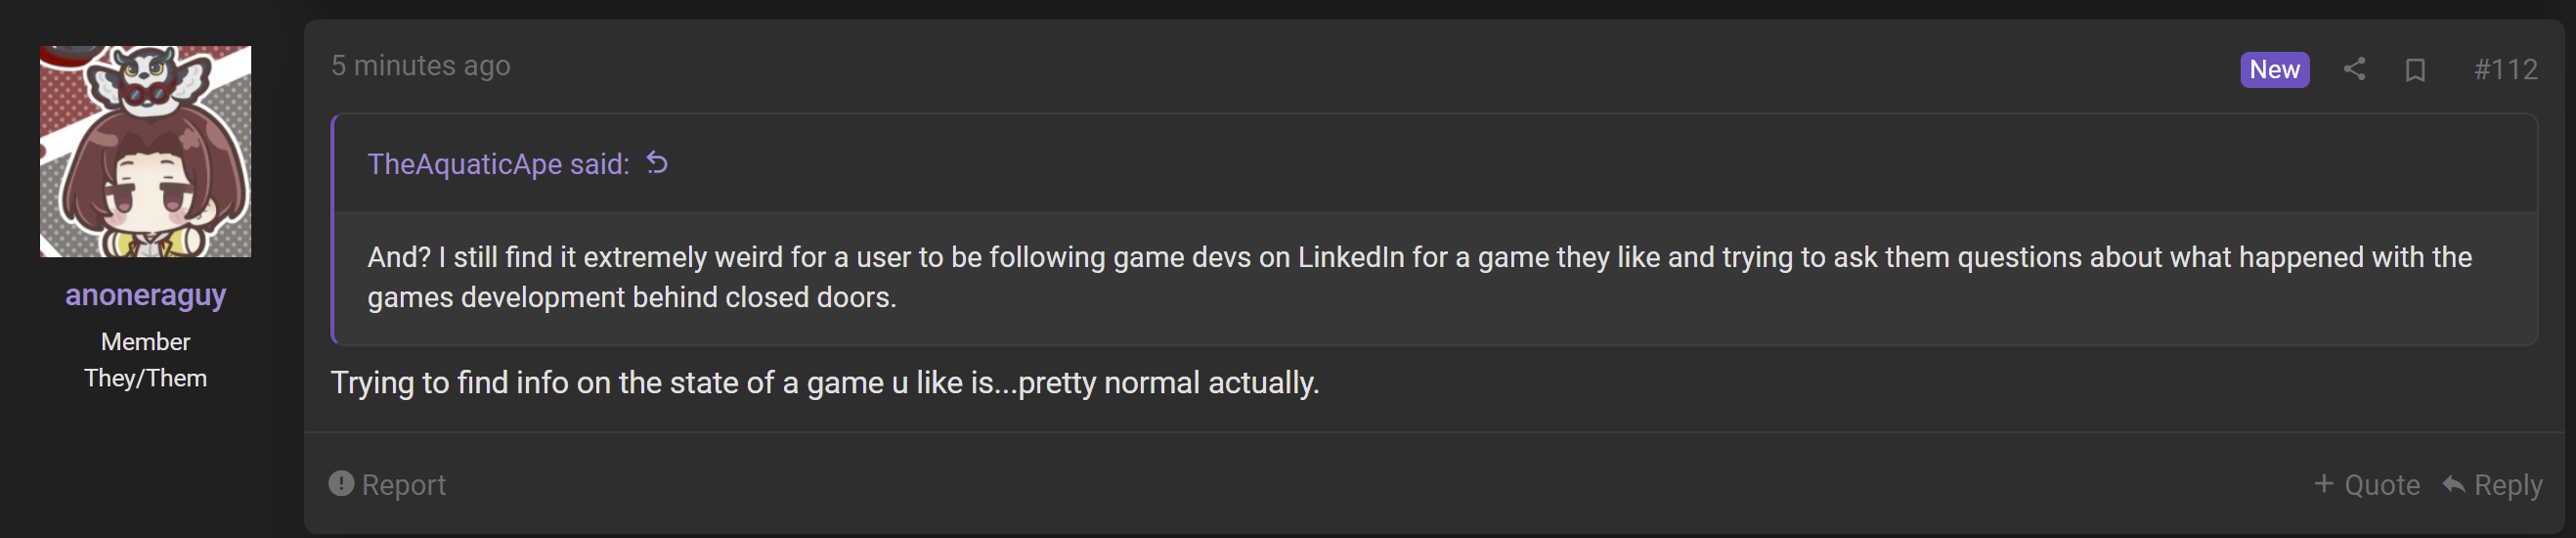Click the purple New badge
The image size is (2576, 538).
click(x=2274, y=70)
